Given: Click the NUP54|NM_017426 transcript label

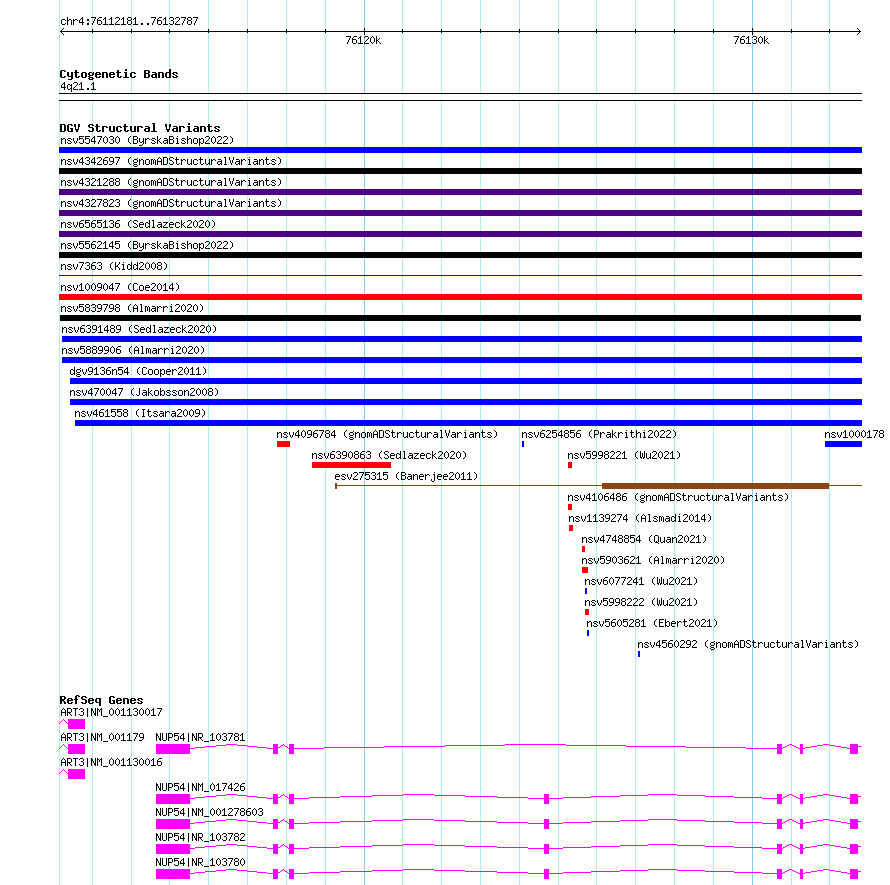Looking at the screenshot, I should pyautogui.click(x=200, y=787).
